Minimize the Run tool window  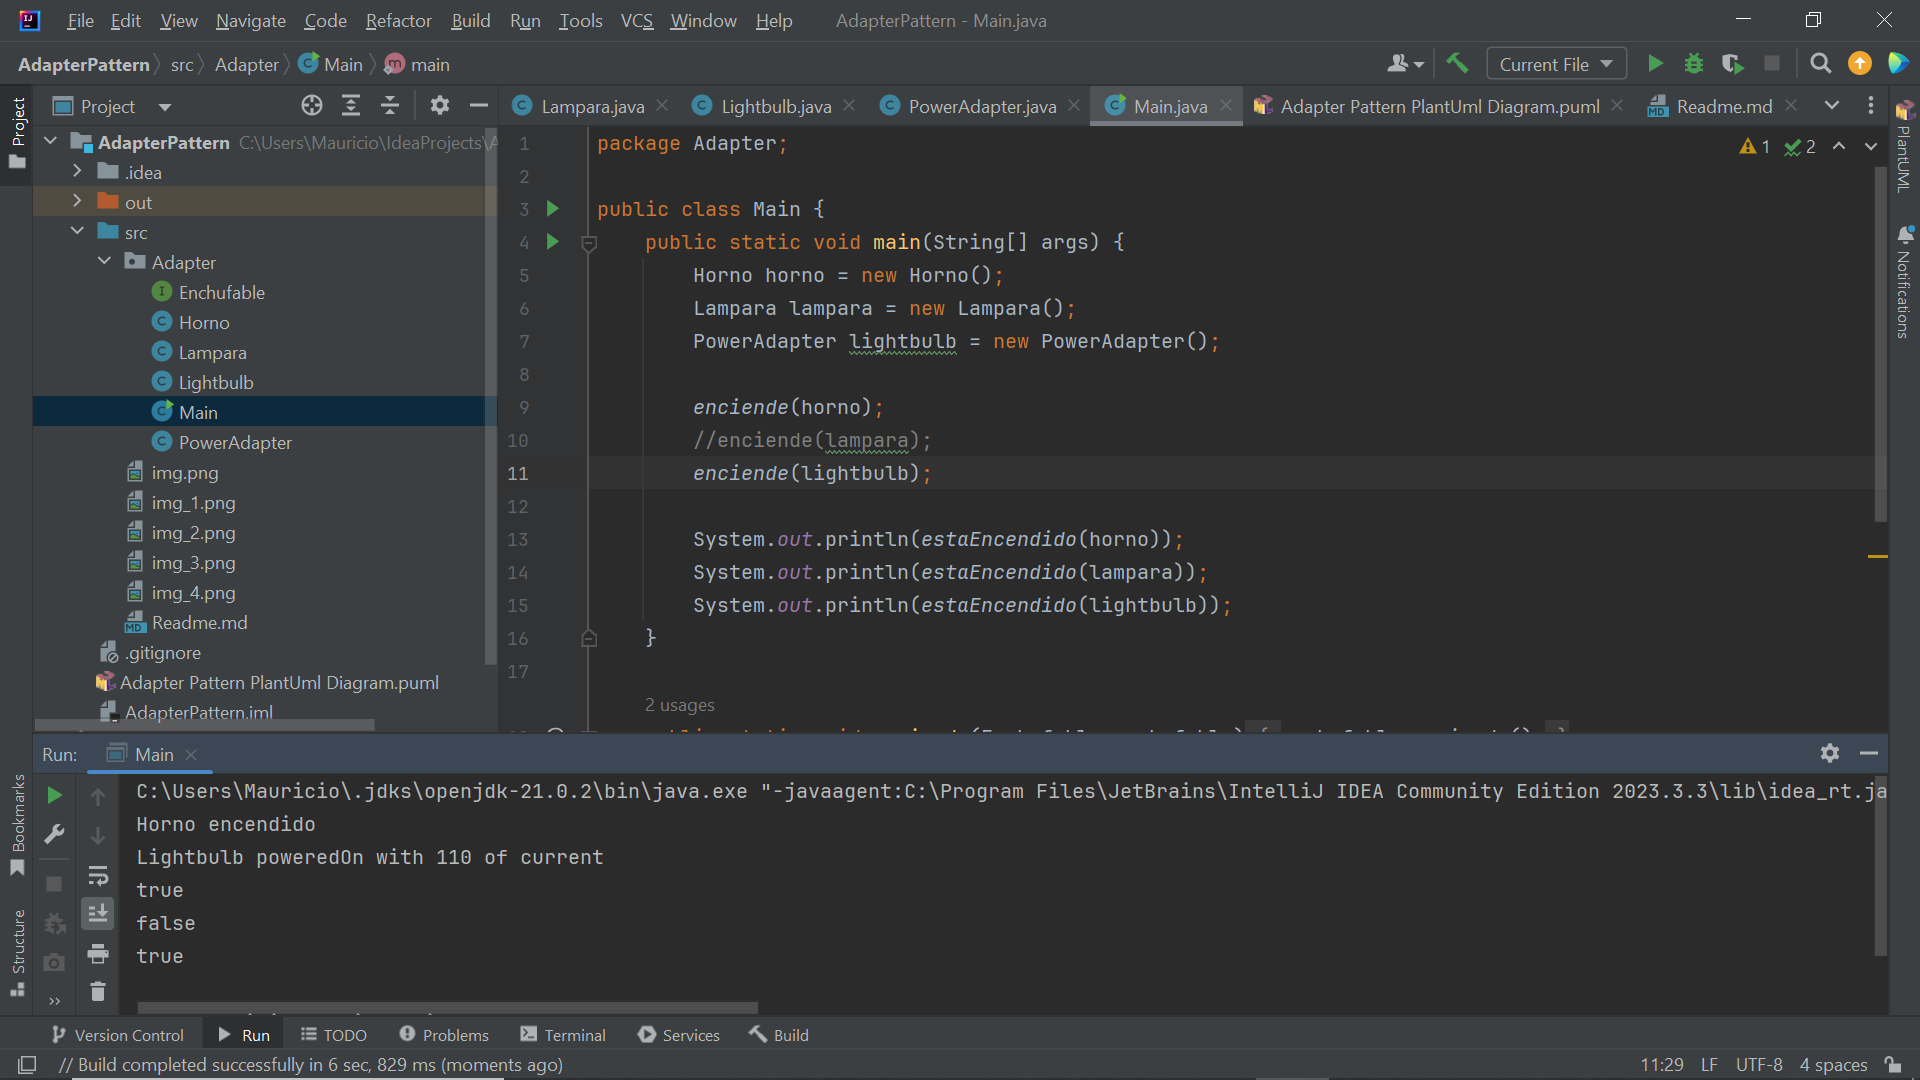(x=1869, y=754)
